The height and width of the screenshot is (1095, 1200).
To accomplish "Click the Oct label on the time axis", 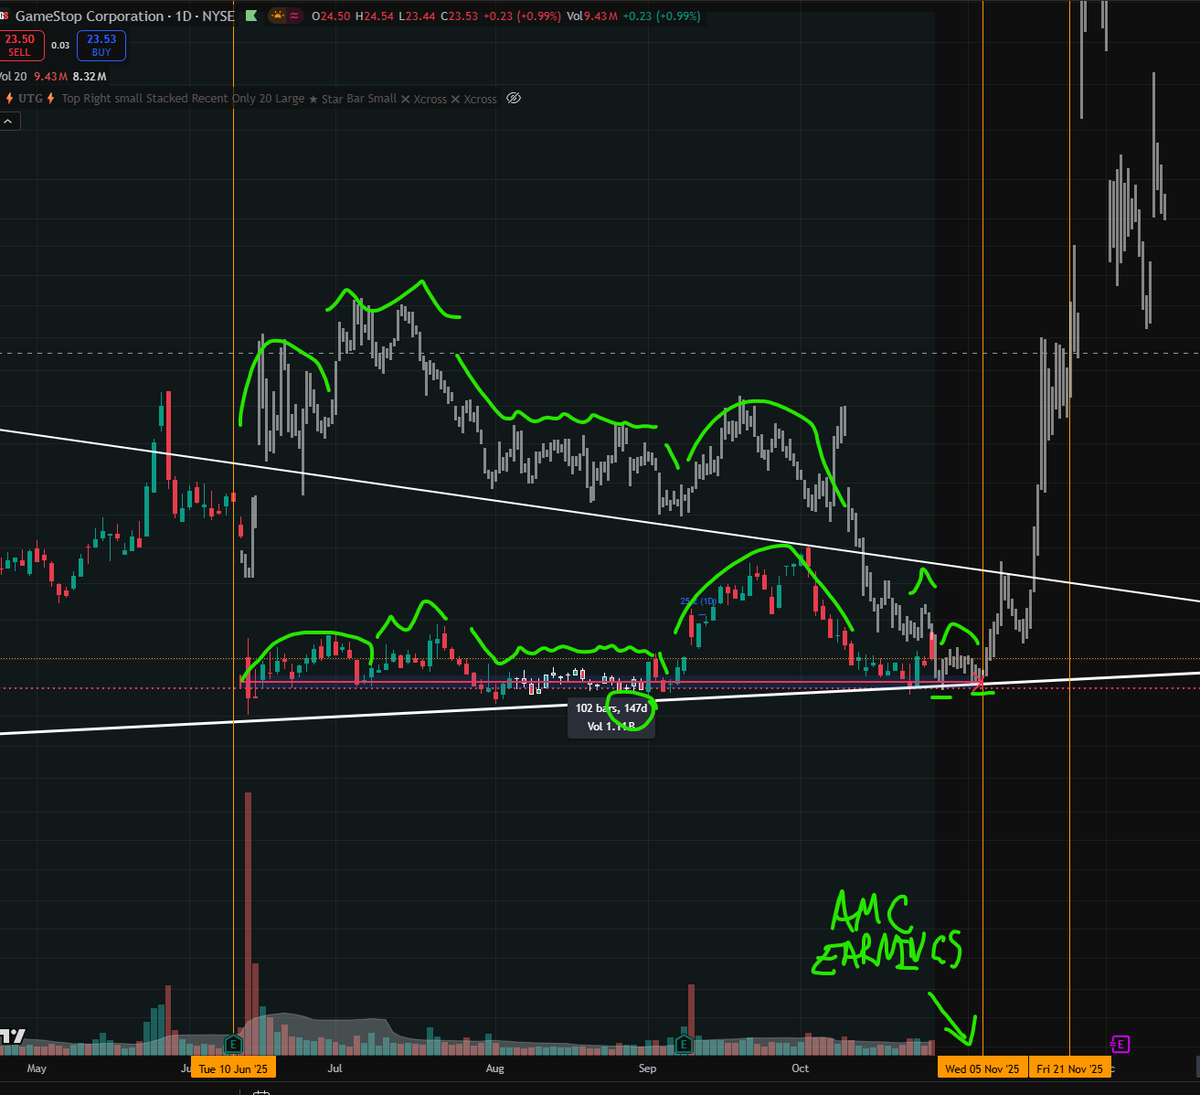I will (800, 1069).
